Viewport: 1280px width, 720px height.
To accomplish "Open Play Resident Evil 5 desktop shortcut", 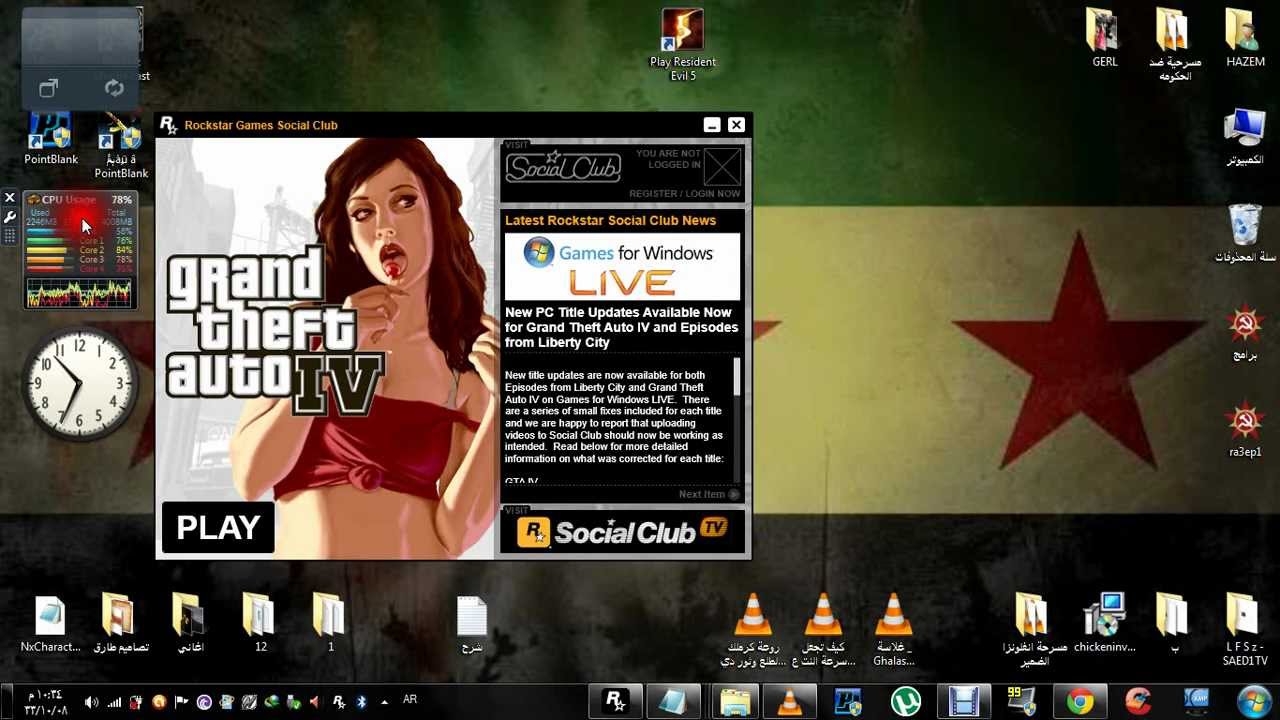I will 683,45.
